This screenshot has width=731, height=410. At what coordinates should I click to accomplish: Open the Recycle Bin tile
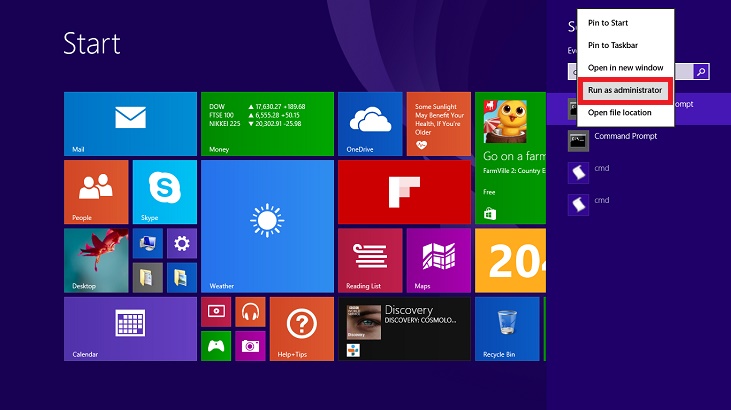[x=507, y=328]
